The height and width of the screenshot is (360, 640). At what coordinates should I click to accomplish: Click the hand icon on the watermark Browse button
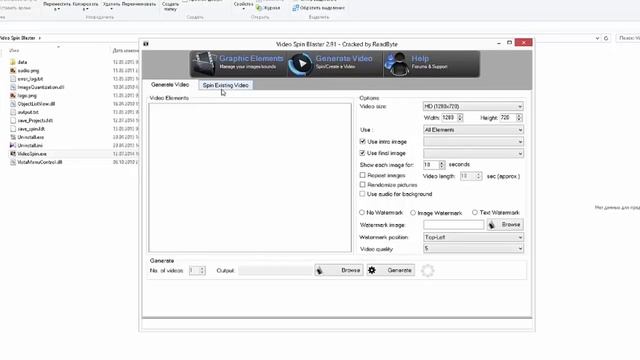point(492,225)
